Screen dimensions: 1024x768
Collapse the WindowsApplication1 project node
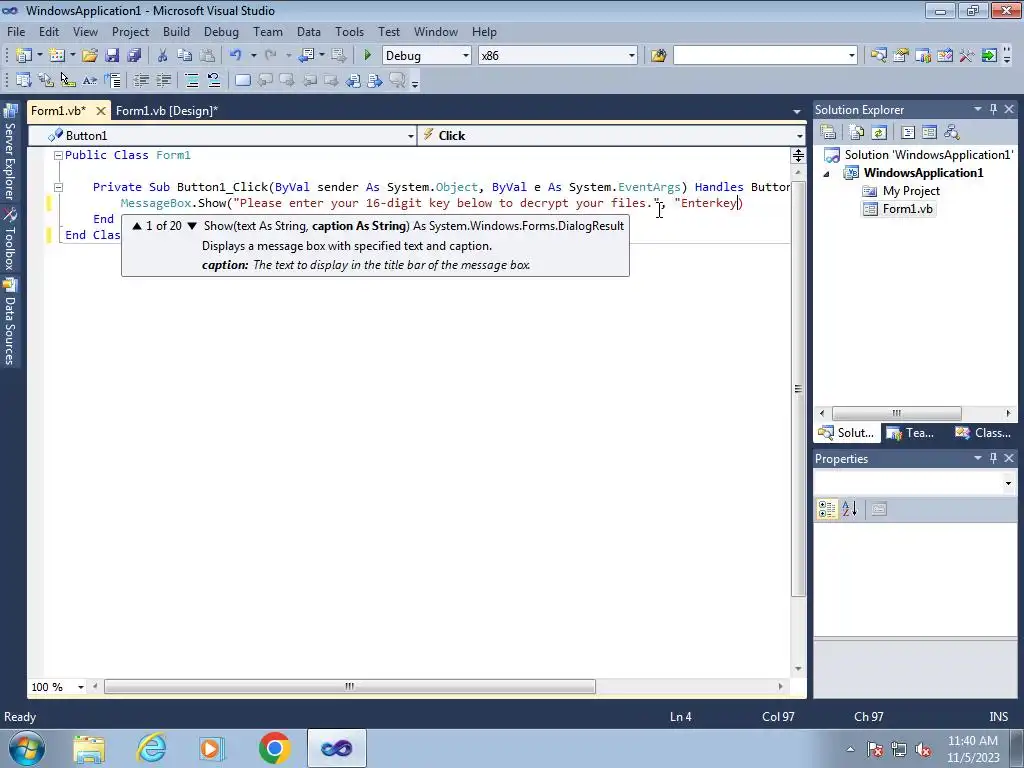click(827, 173)
